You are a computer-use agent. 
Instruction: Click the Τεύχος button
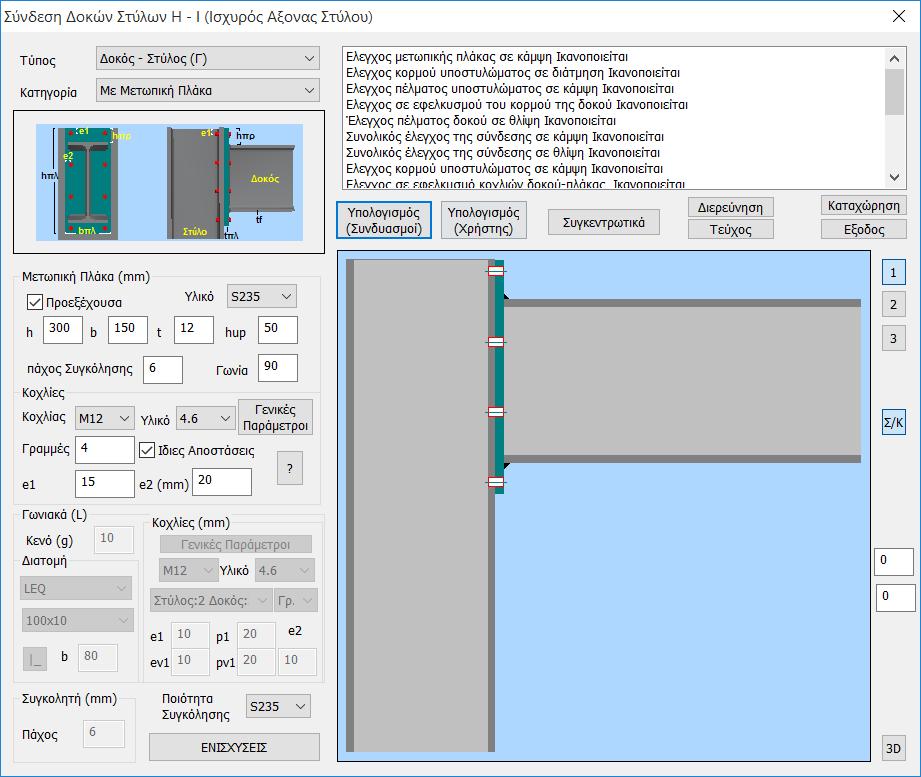tap(730, 229)
